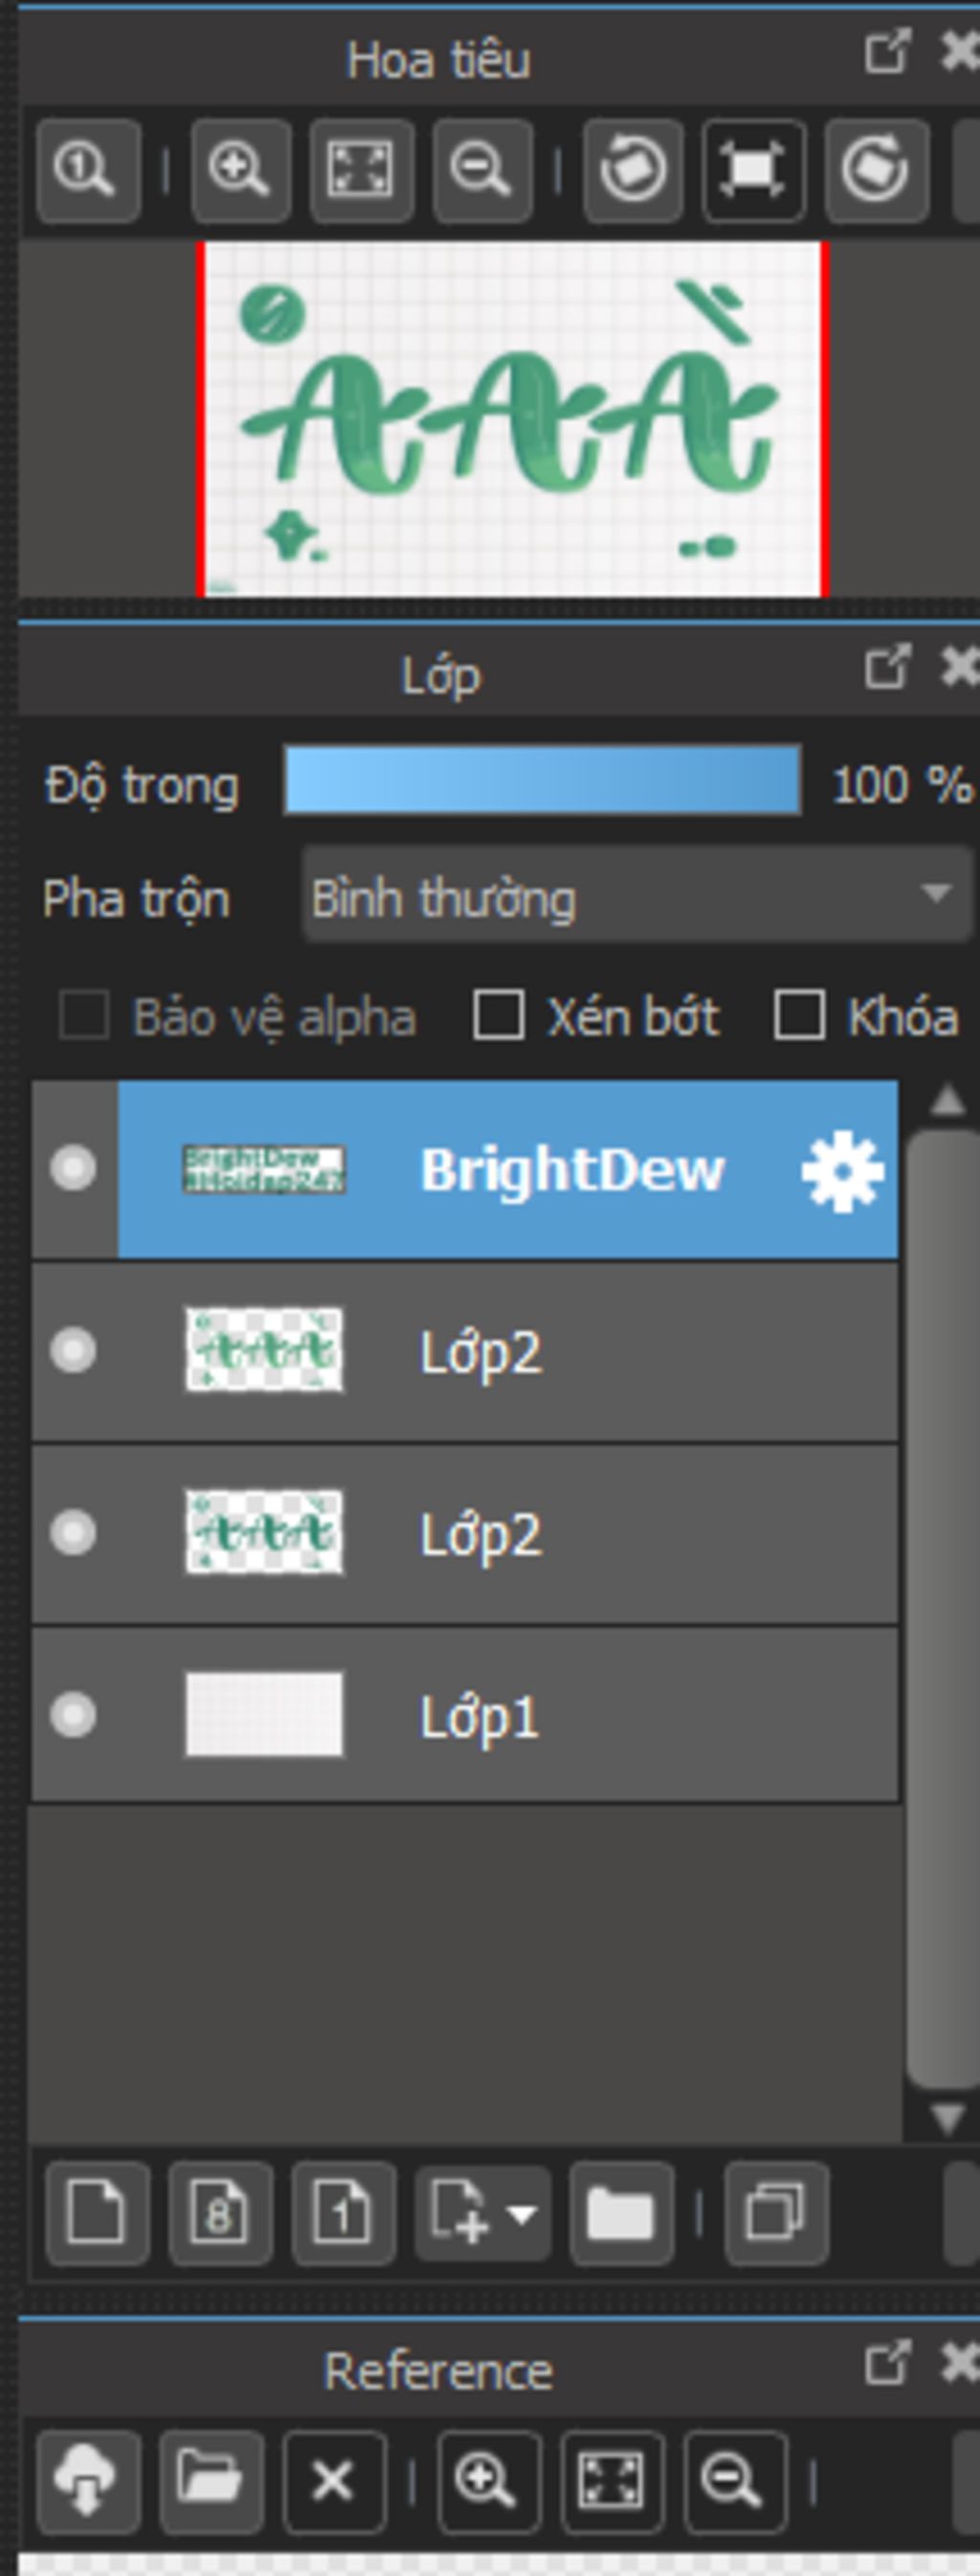Create a new 1-bit layer

pos(344,2212)
